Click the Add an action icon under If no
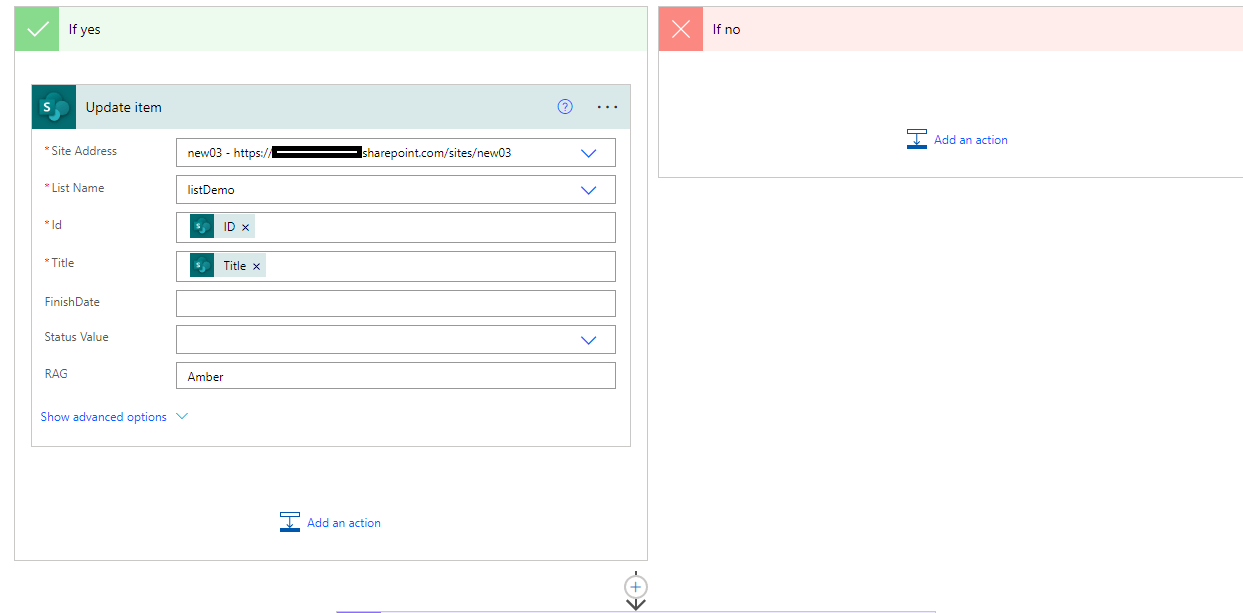 pyautogui.click(x=917, y=139)
